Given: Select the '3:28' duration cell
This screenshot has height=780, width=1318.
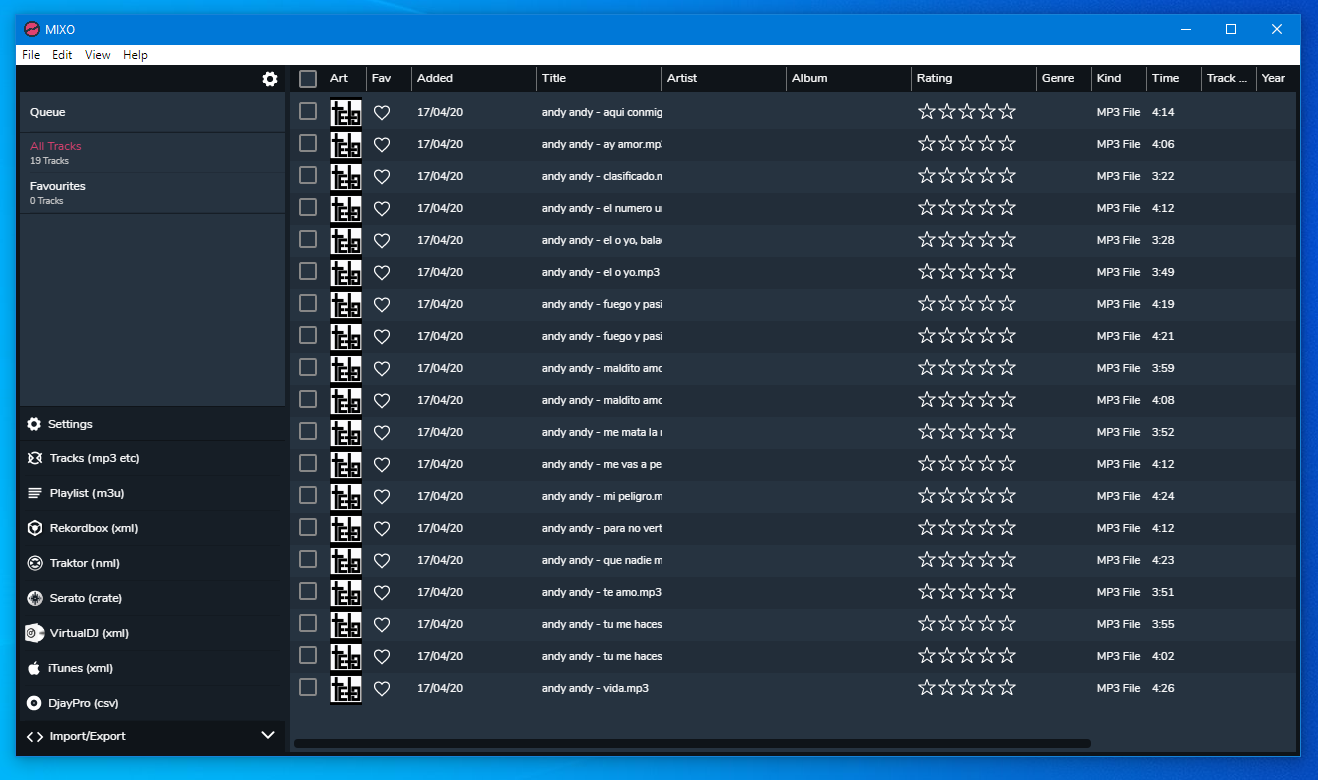Looking at the screenshot, I should [1163, 240].
